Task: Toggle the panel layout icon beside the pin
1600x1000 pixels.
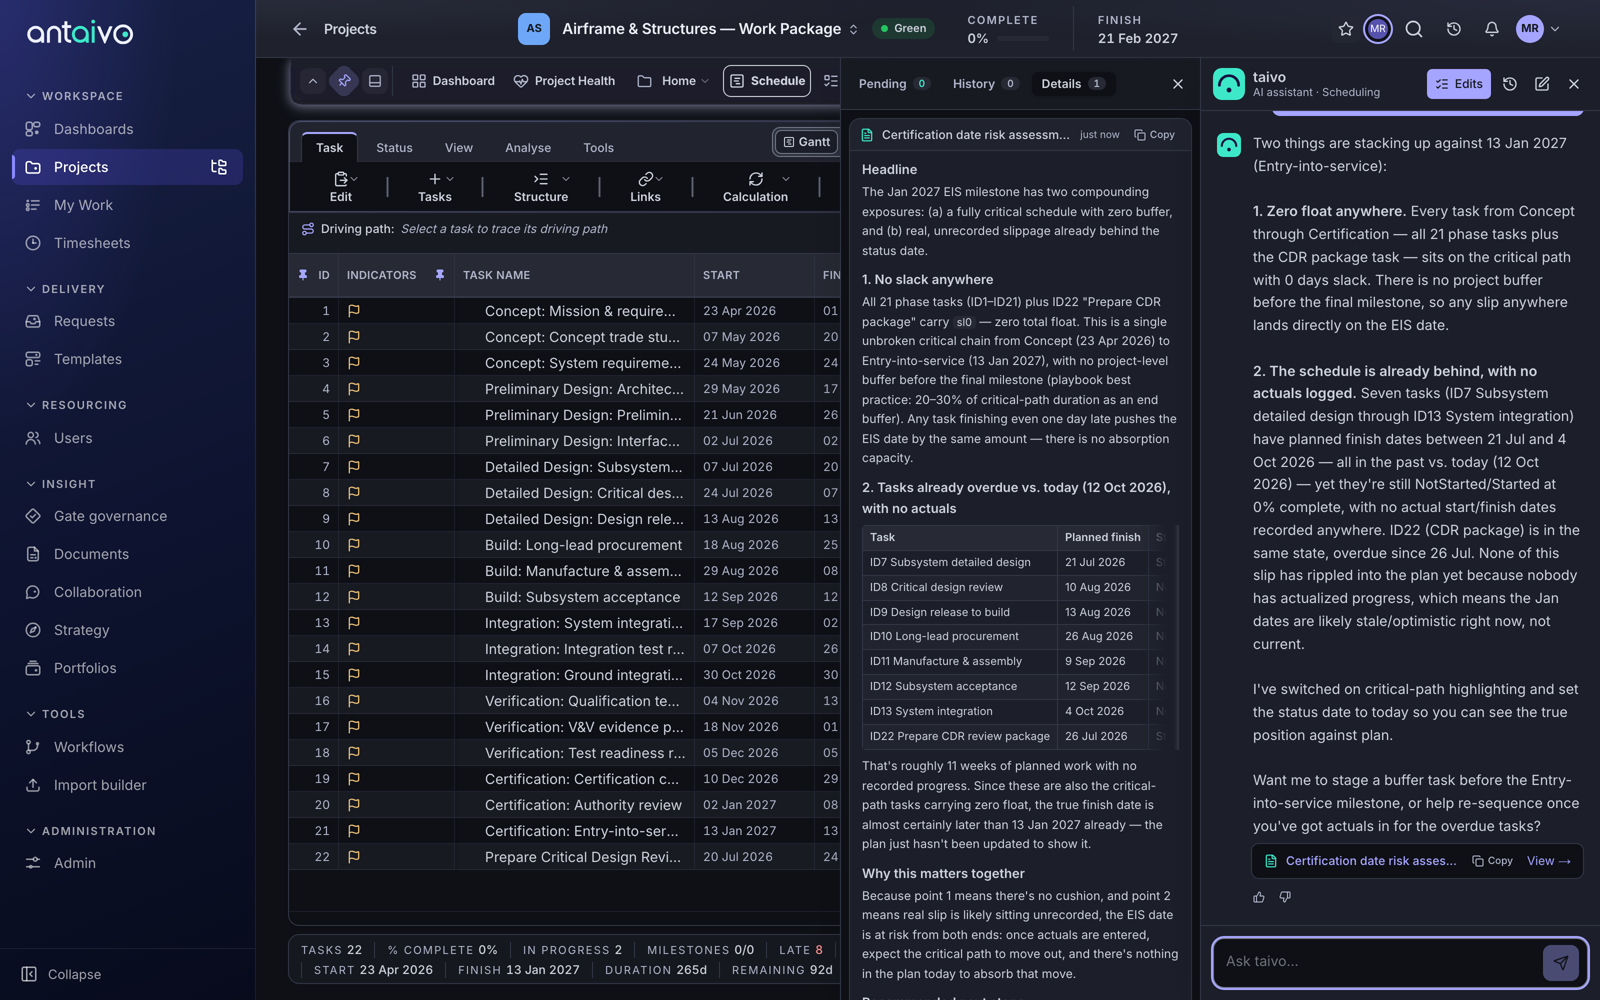Action: click(x=375, y=81)
